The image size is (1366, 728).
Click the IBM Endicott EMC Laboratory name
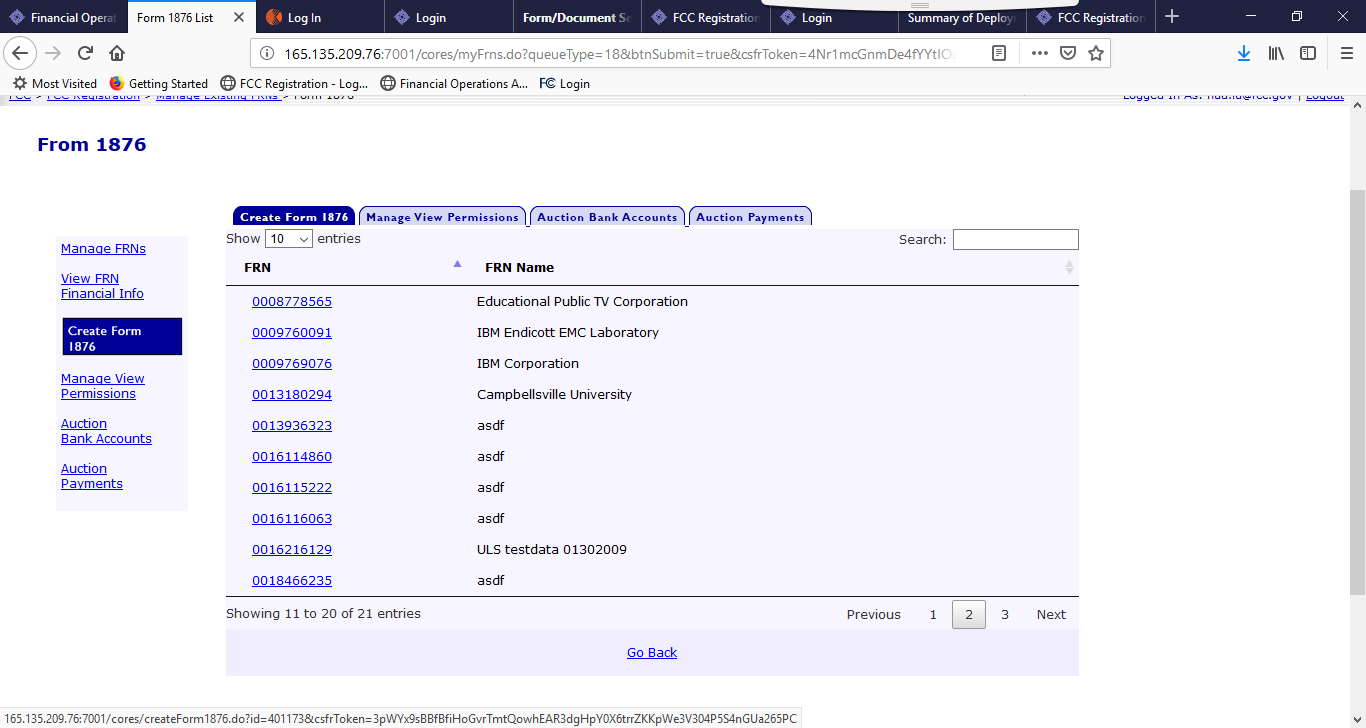(568, 333)
